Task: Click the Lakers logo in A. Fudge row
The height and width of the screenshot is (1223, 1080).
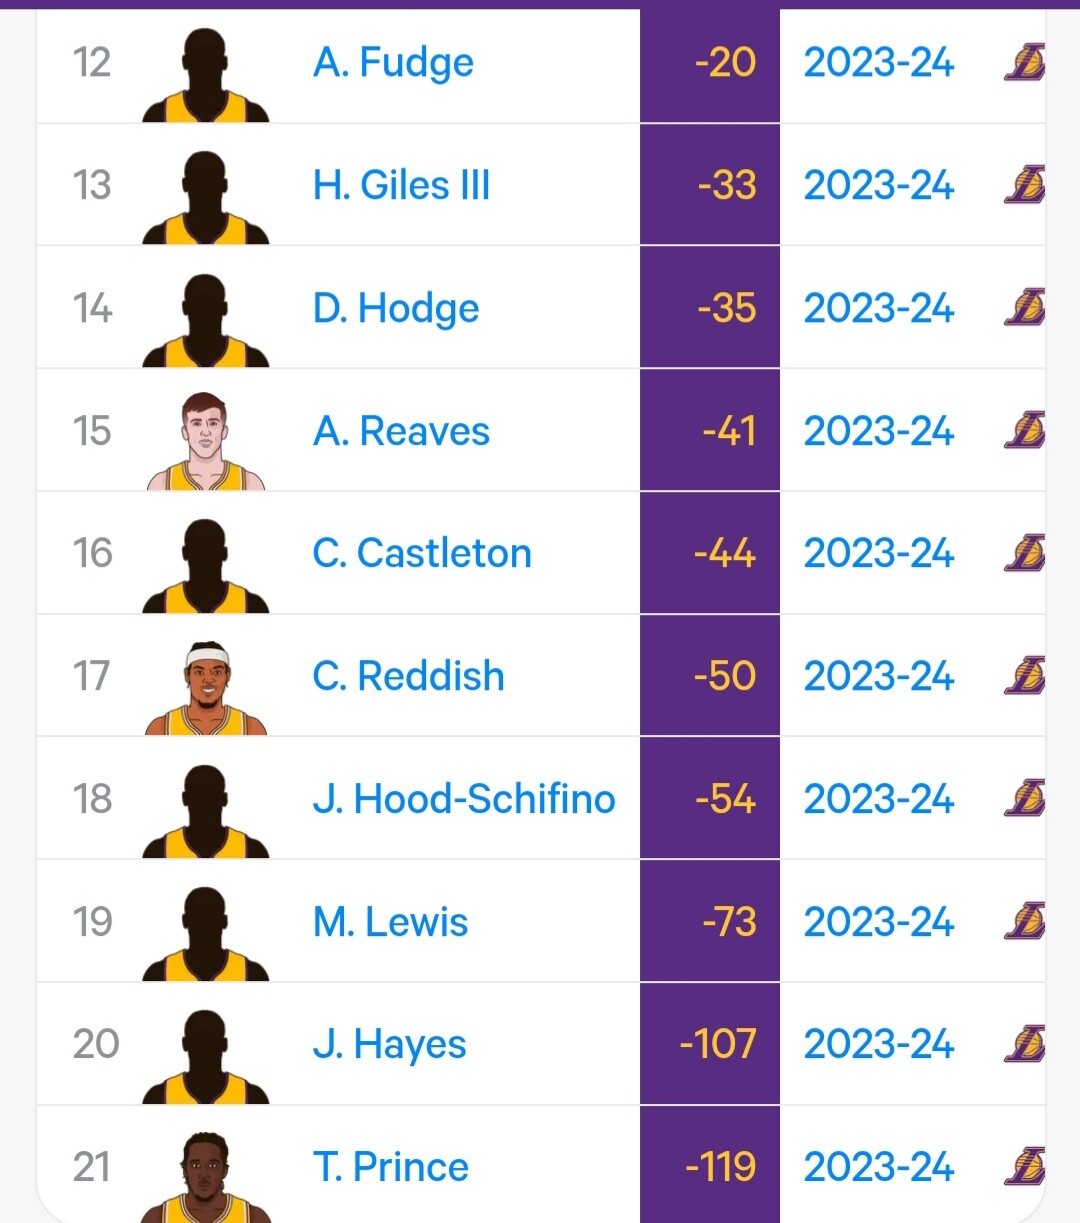Action: [1024, 63]
